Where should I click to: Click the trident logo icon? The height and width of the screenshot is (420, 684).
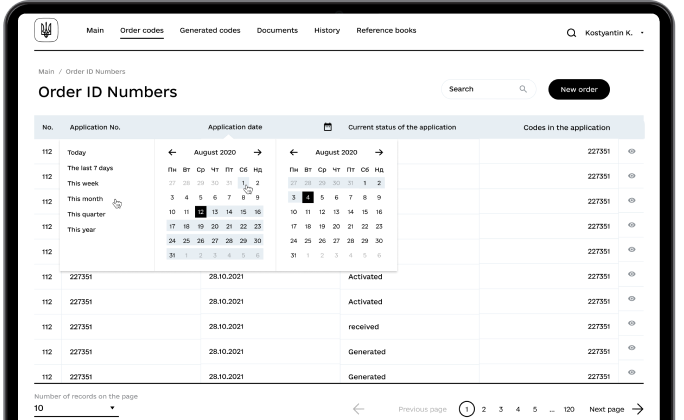(x=46, y=30)
